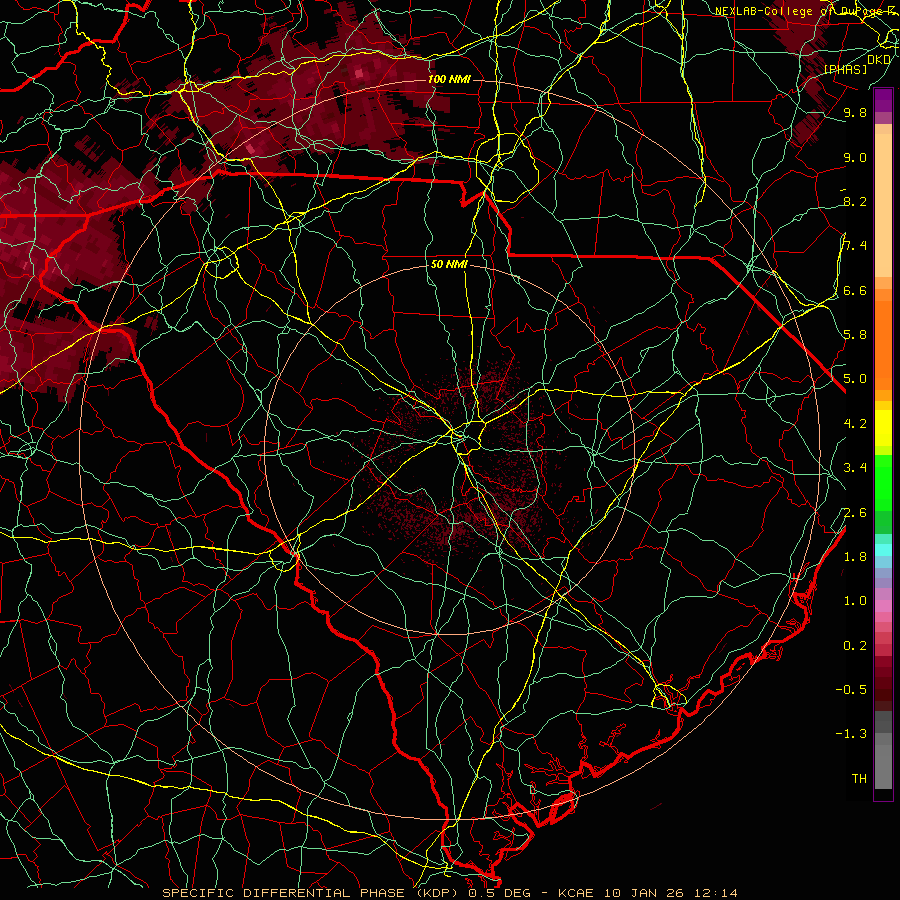Click the pale peach band of the color scale
The width and height of the screenshot is (900, 900).
click(883, 205)
